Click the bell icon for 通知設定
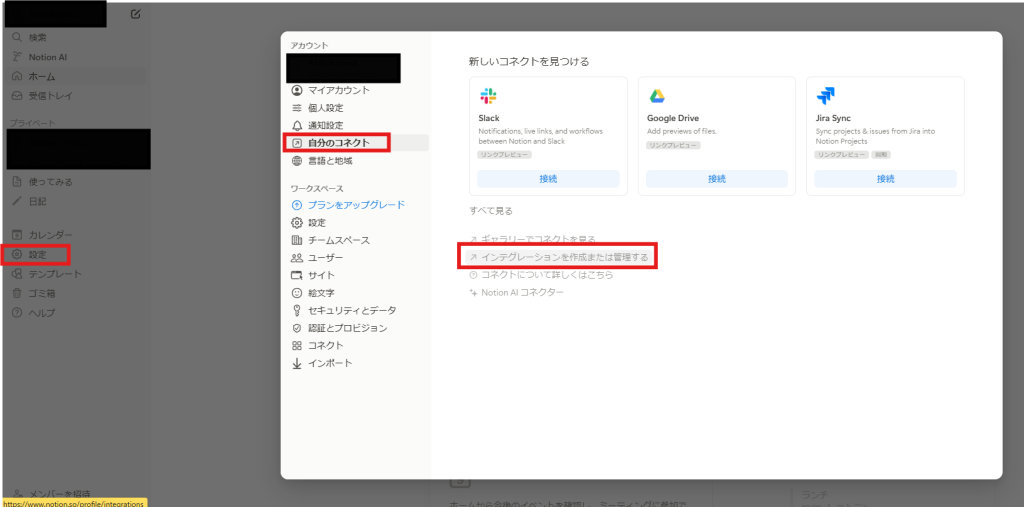The image size is (1024, 507). pos(296,125)
